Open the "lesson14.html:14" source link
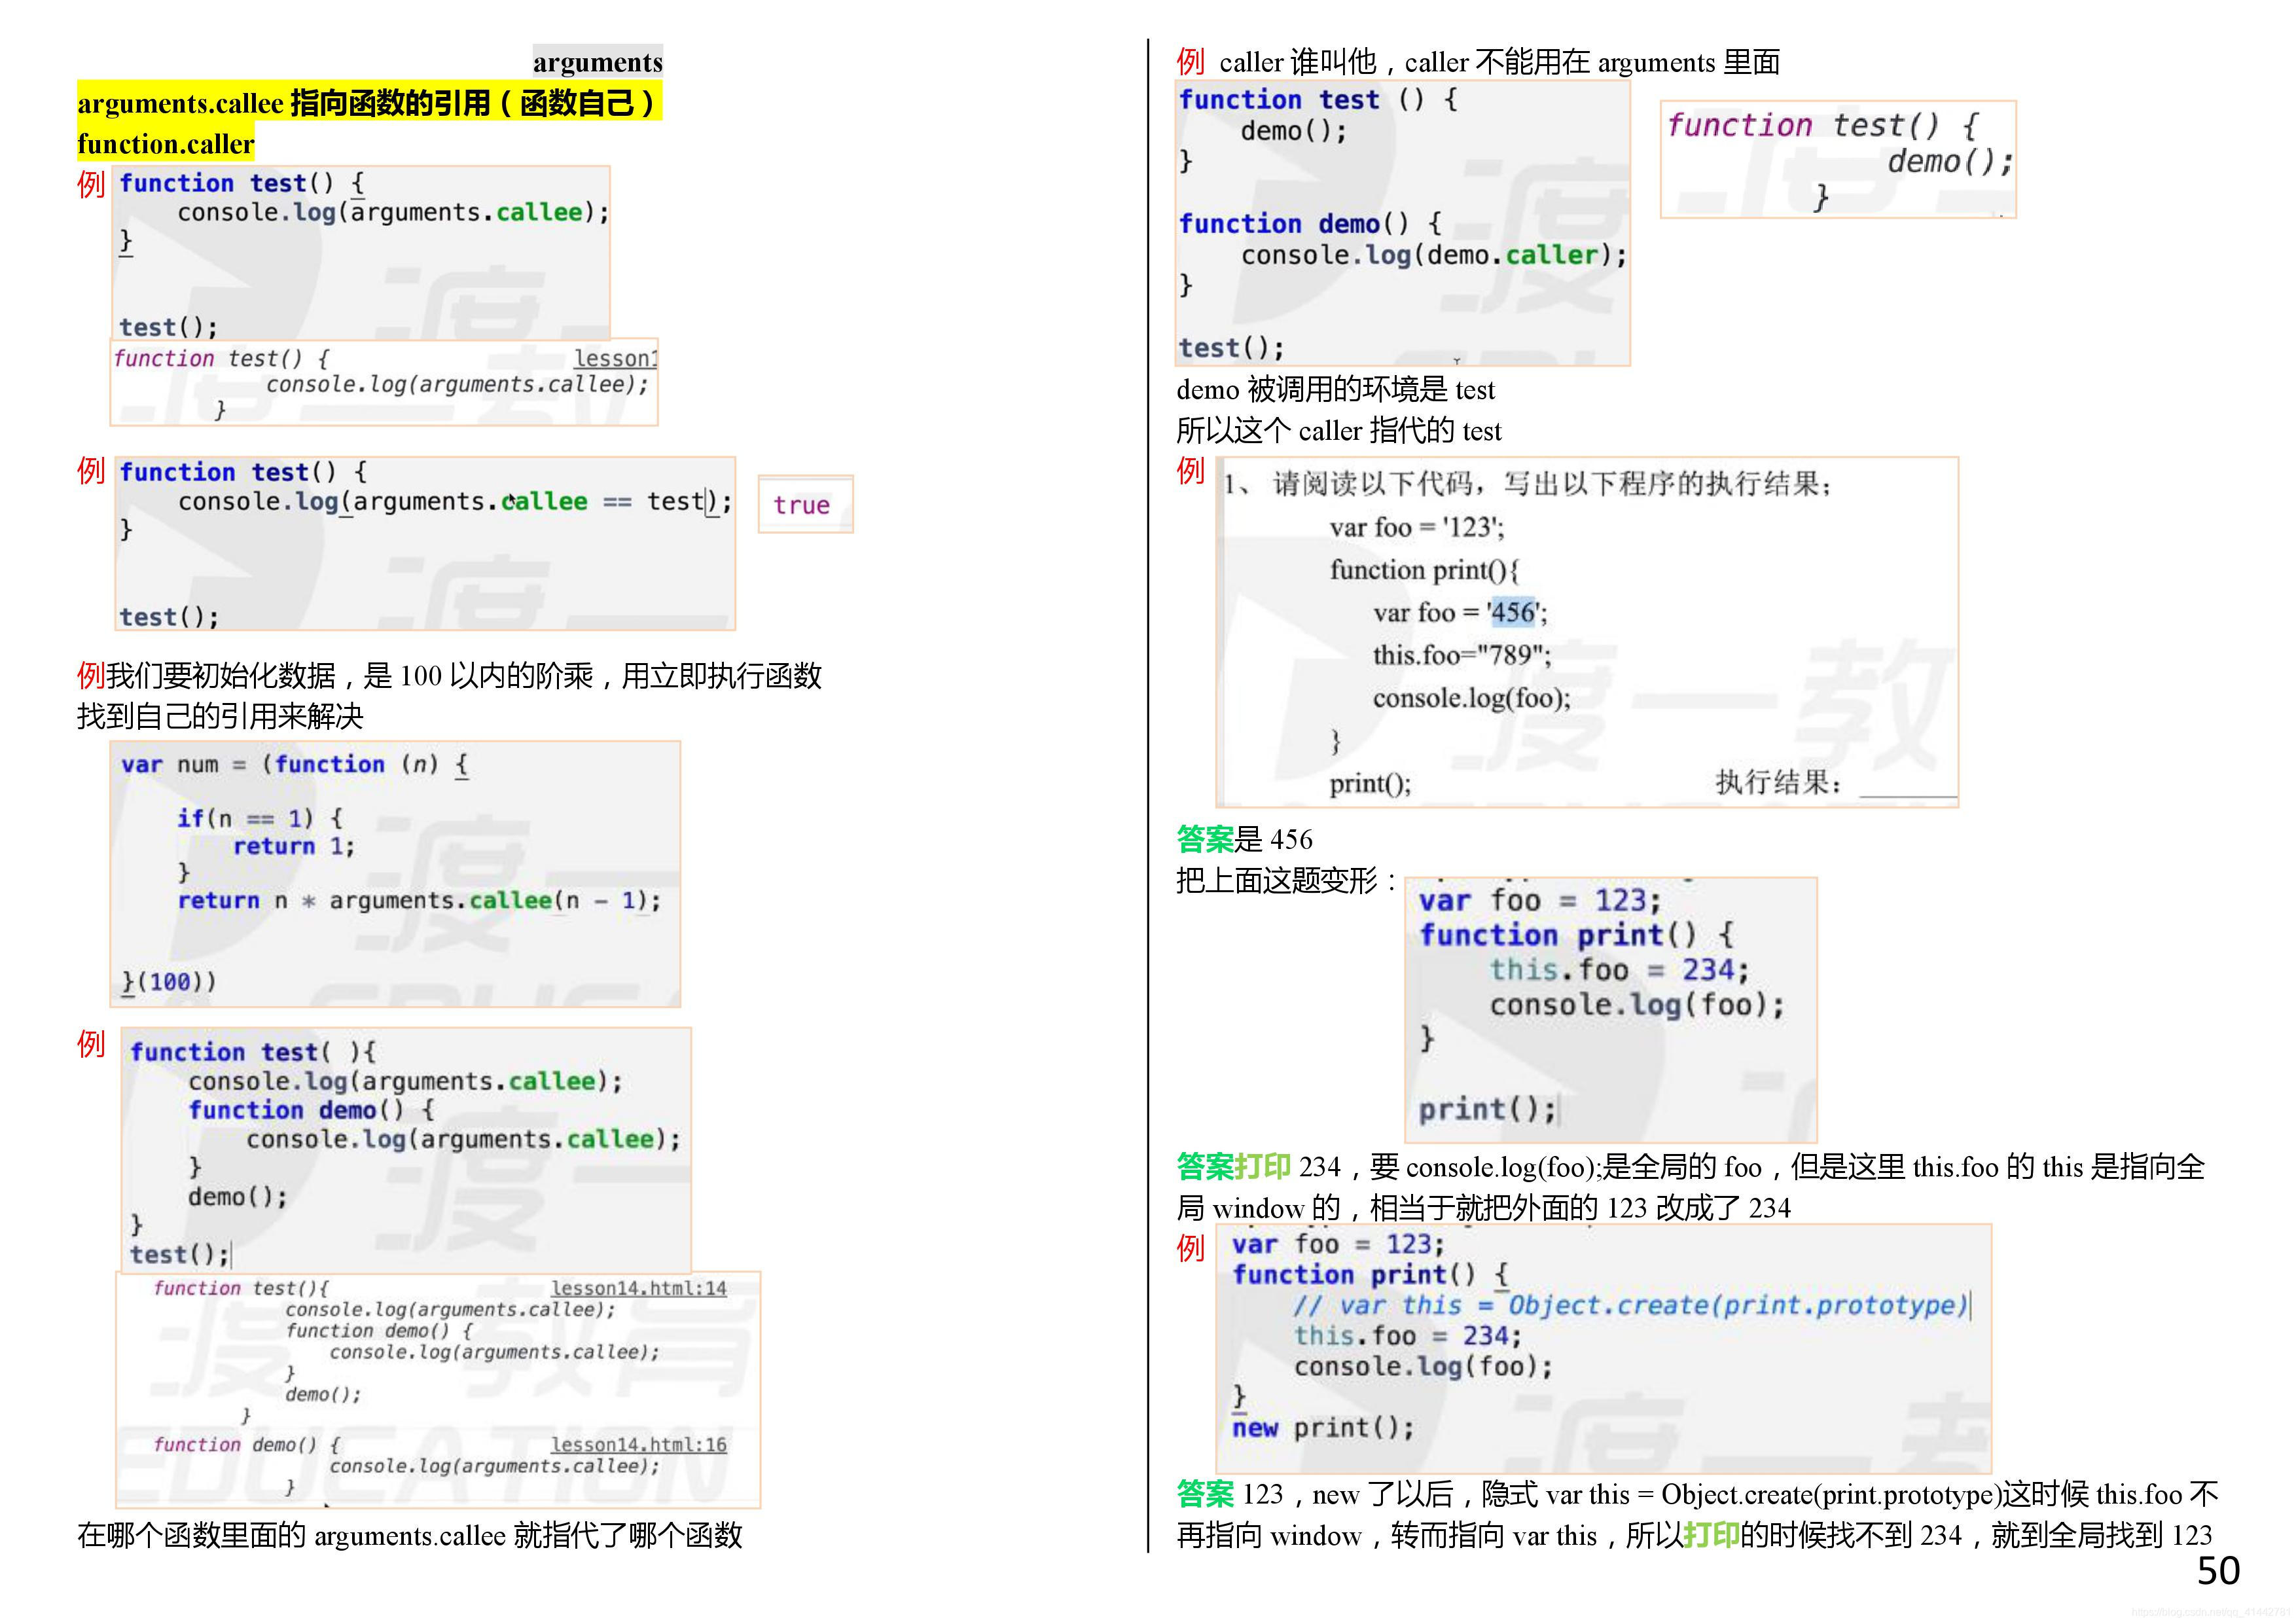Screen dimensions: 2296x1624 [x=638, y=1289]
